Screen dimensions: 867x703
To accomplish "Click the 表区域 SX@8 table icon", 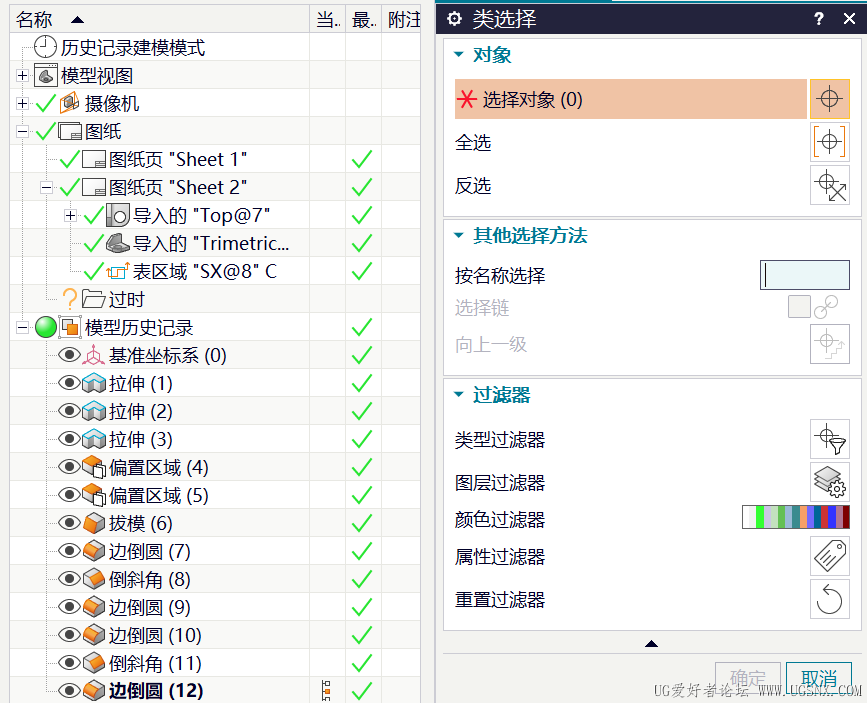I will (118, 271).
